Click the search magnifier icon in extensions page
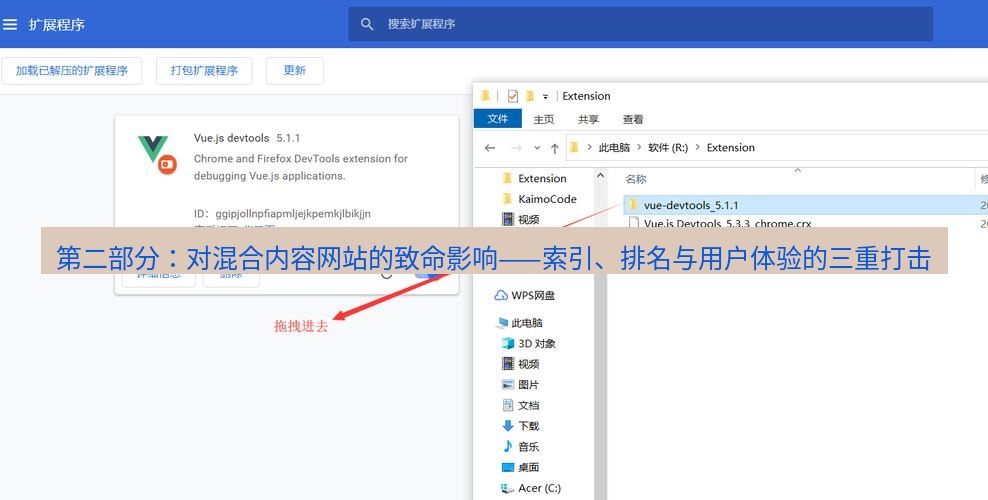 pyautogui.click(x=367, y=24)
